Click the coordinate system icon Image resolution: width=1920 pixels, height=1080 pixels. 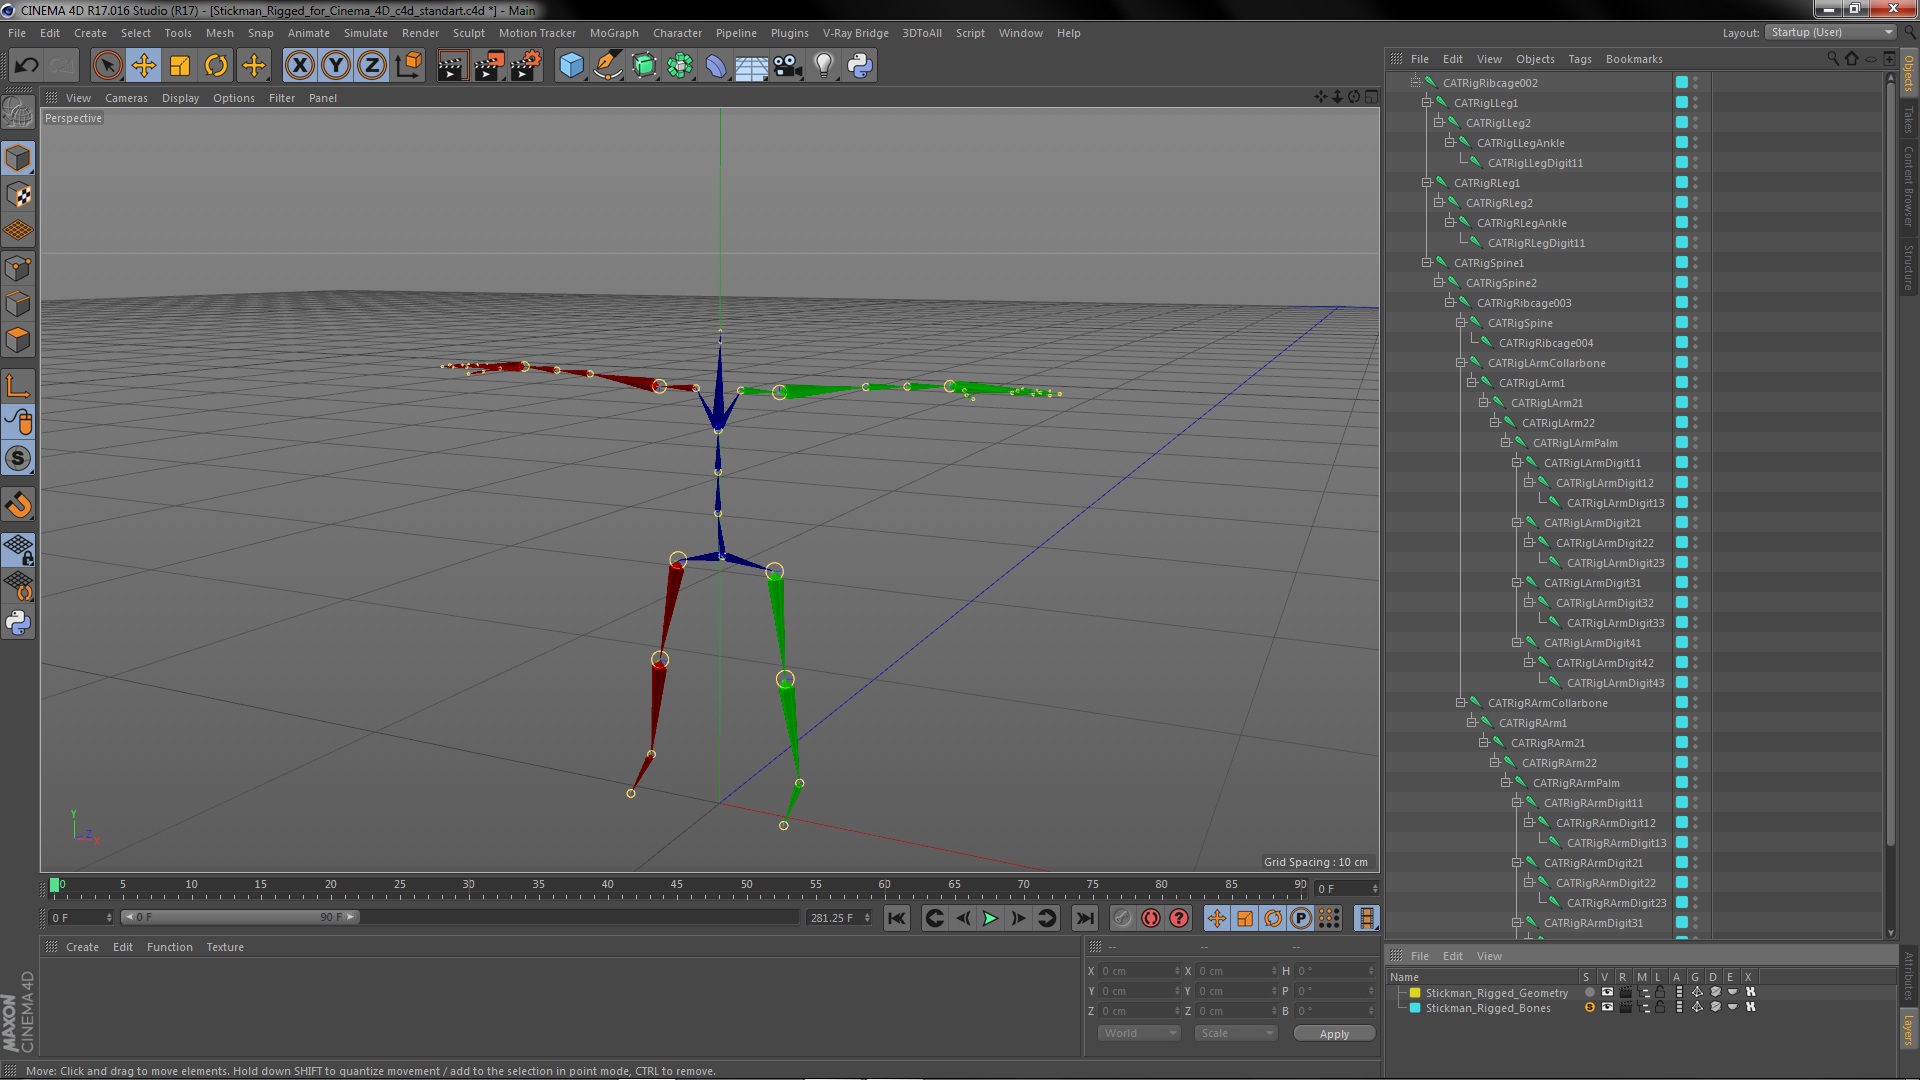pyautogui.click(x=408, y=66)
